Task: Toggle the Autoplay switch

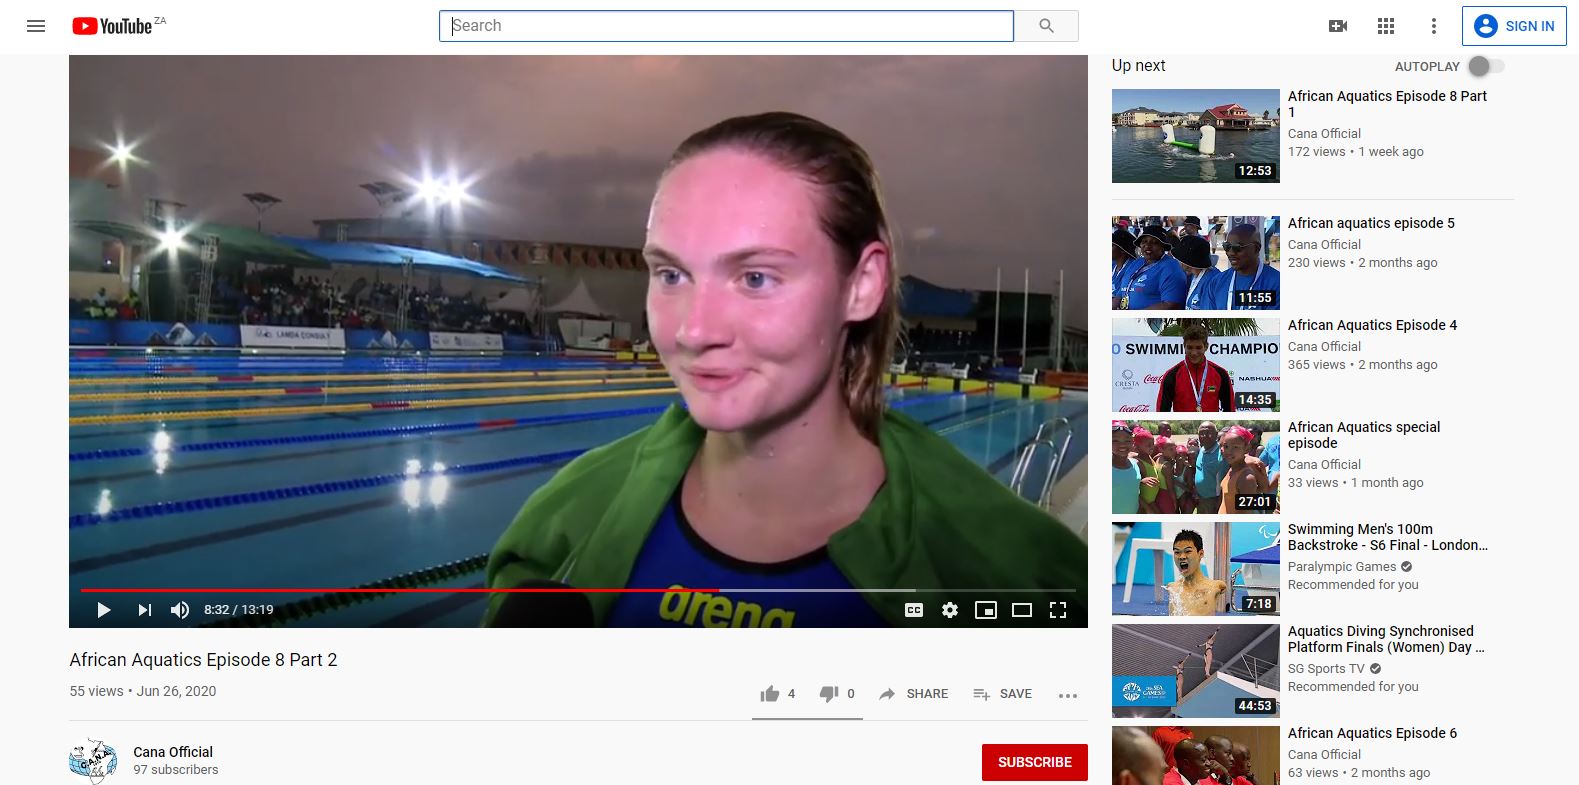Action: tap(1485, 66)
